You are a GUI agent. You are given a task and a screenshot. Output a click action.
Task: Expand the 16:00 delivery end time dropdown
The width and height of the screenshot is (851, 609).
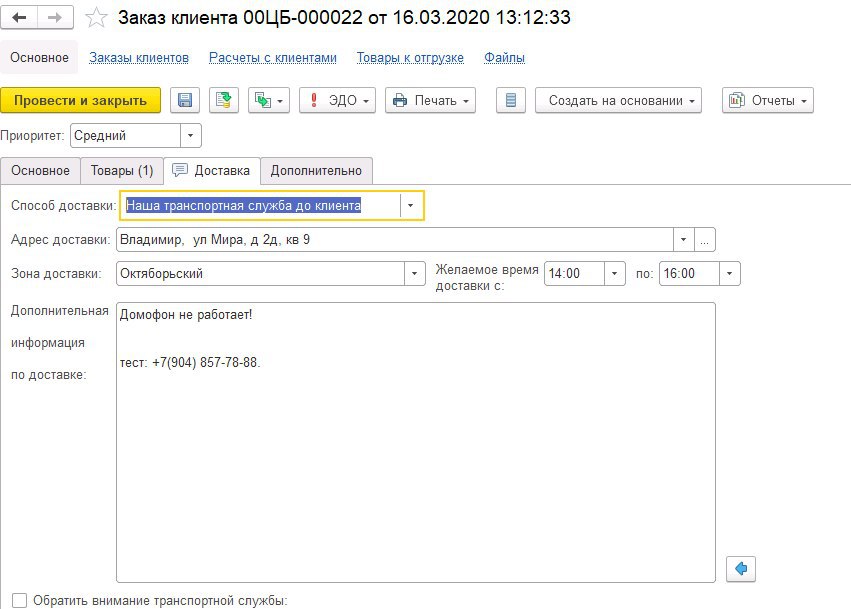point(729,274)
